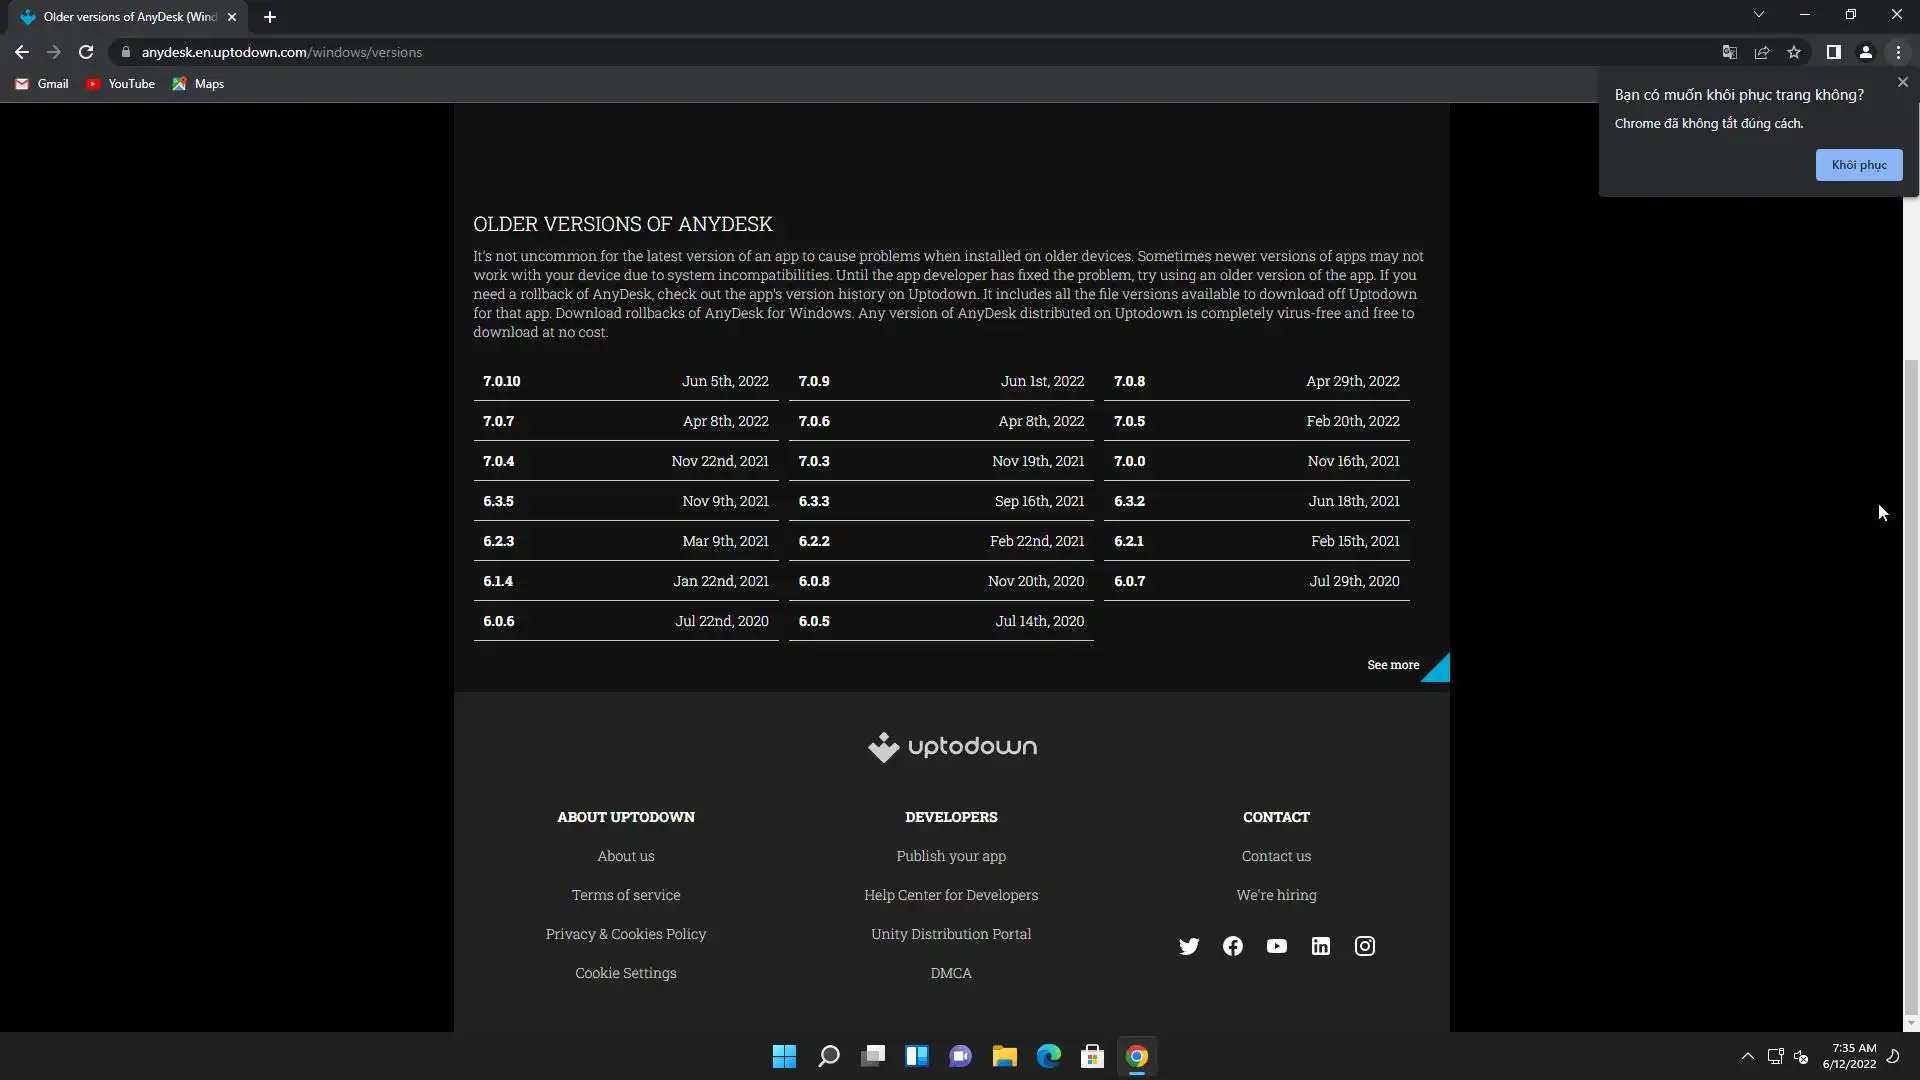Open the Terms of service link
Image resolution: width=1920 pixels, height=1080 pixels.
[x=625, y=895]
